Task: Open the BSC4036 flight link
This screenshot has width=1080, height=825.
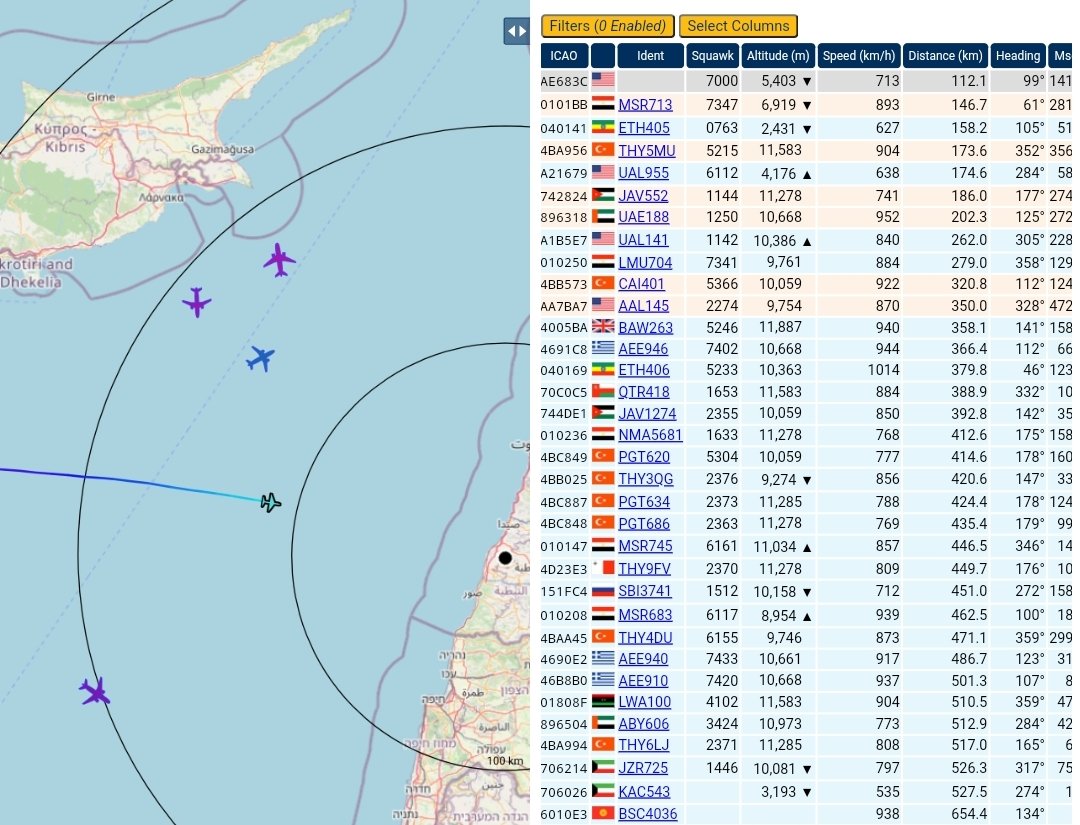Action: coord(647,814)
